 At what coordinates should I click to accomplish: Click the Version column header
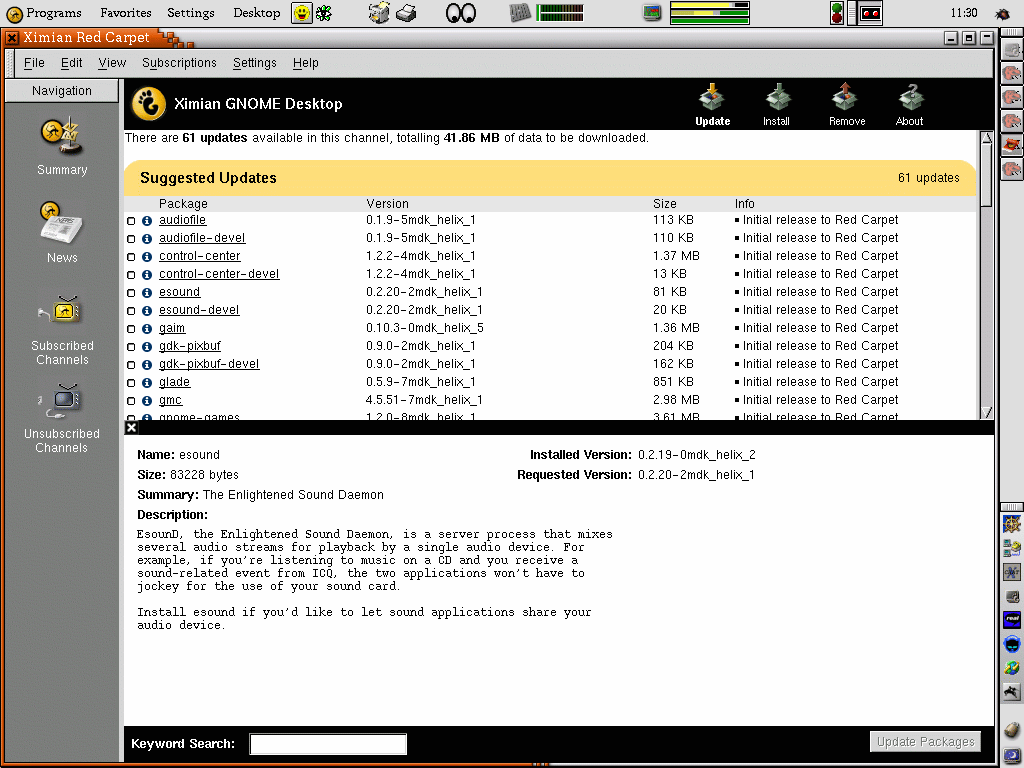[387, 204]
